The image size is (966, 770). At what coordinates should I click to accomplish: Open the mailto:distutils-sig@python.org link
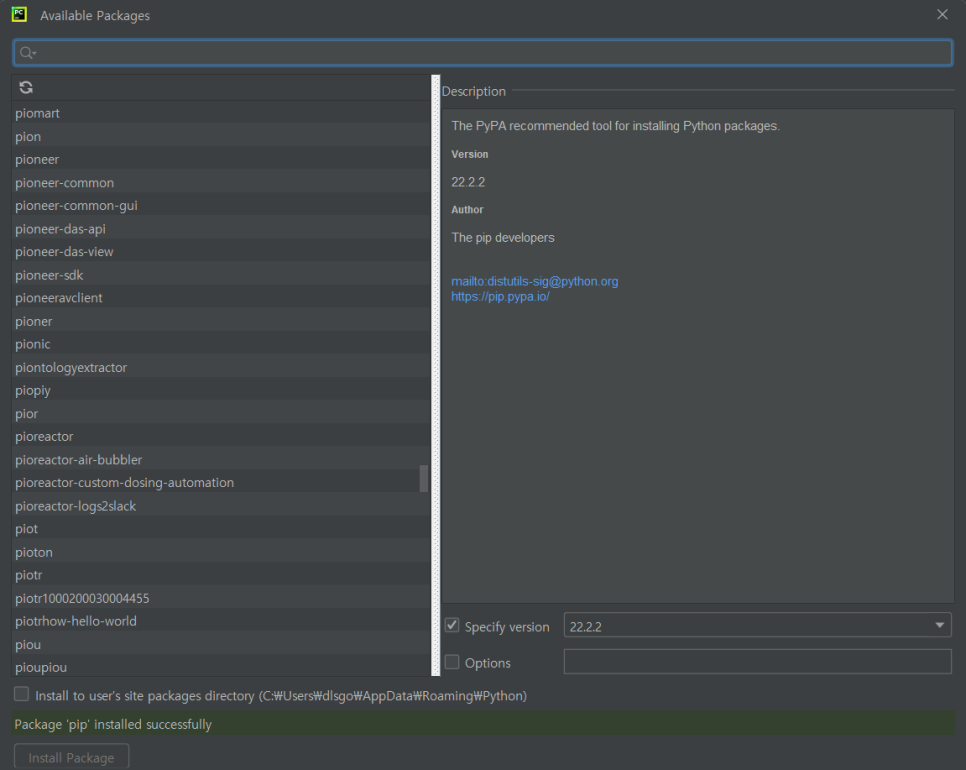coord(534,282)
